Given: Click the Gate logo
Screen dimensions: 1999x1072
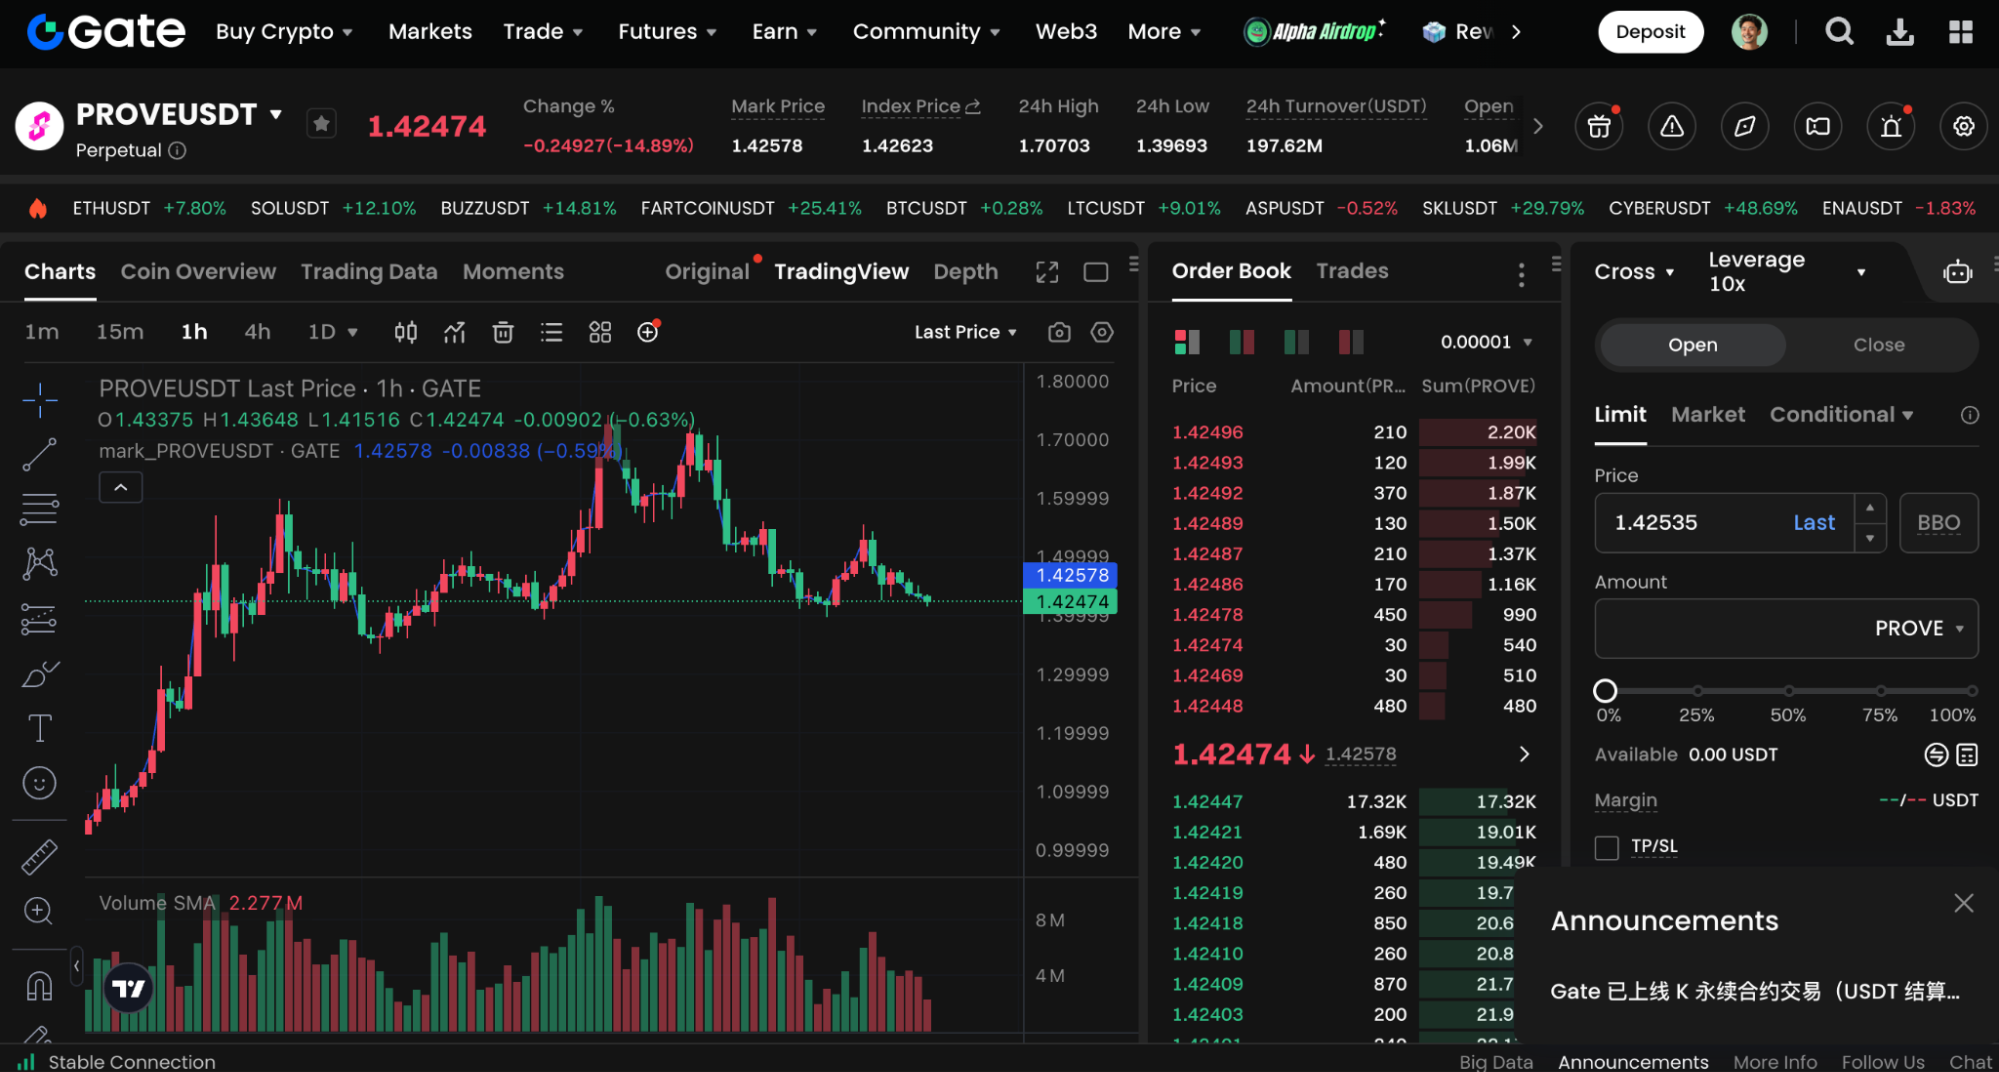Looking at the screenshot, I should 106,32.
